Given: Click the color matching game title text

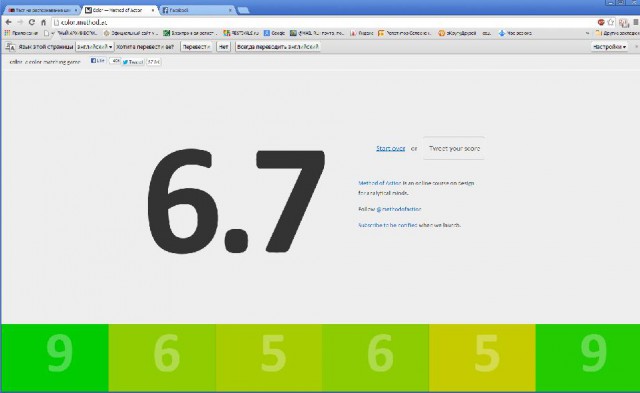Looking at the screenshot, I should point(44,62).
